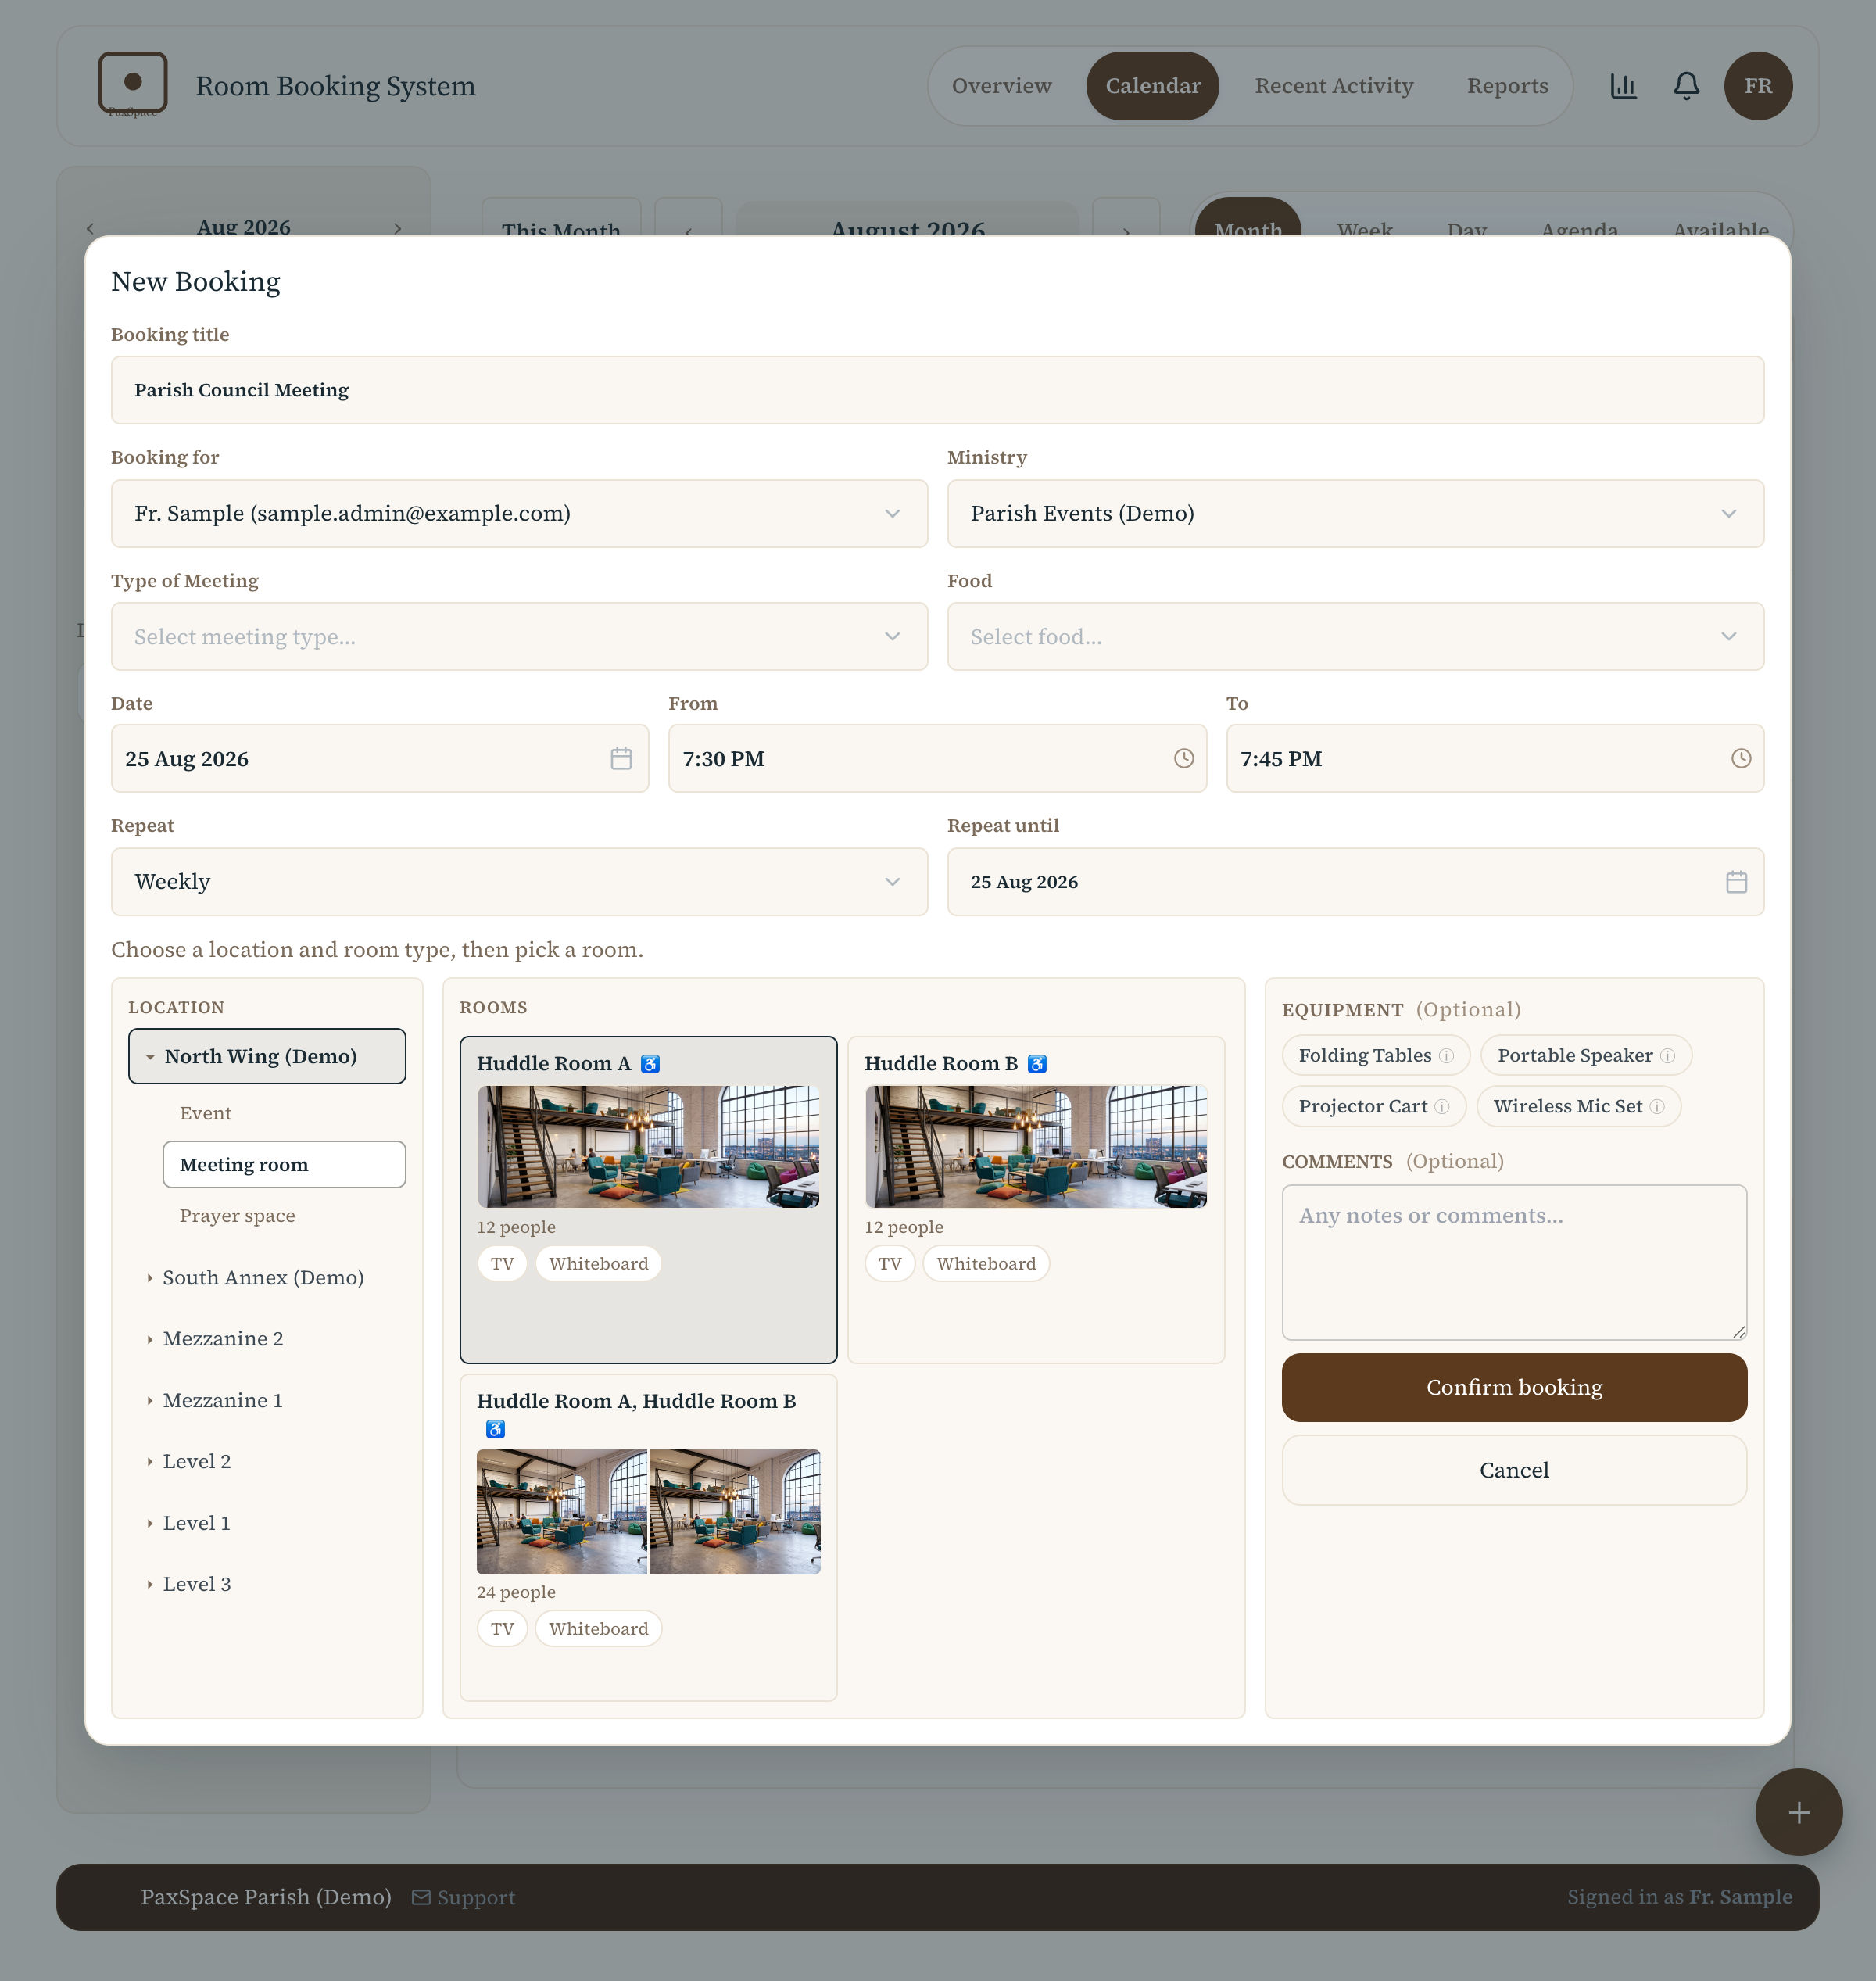Show info for Wireless Mic Set
Viewport: 1876px width, 1981px height.
(x=1656, y=1106)
